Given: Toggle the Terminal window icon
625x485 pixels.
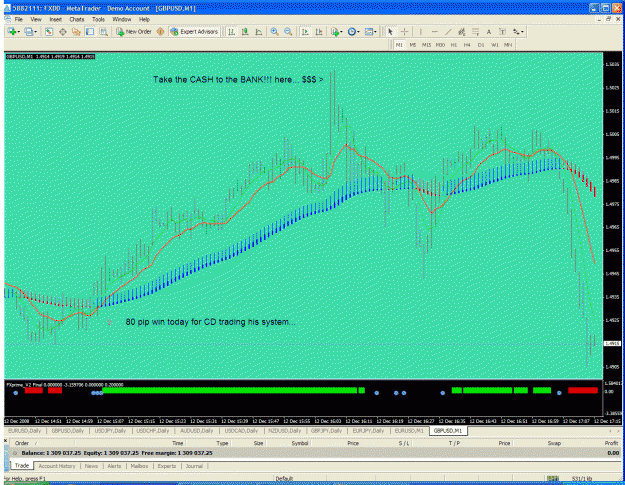Looking at the screenshot, I should click(x=90, y=32).
